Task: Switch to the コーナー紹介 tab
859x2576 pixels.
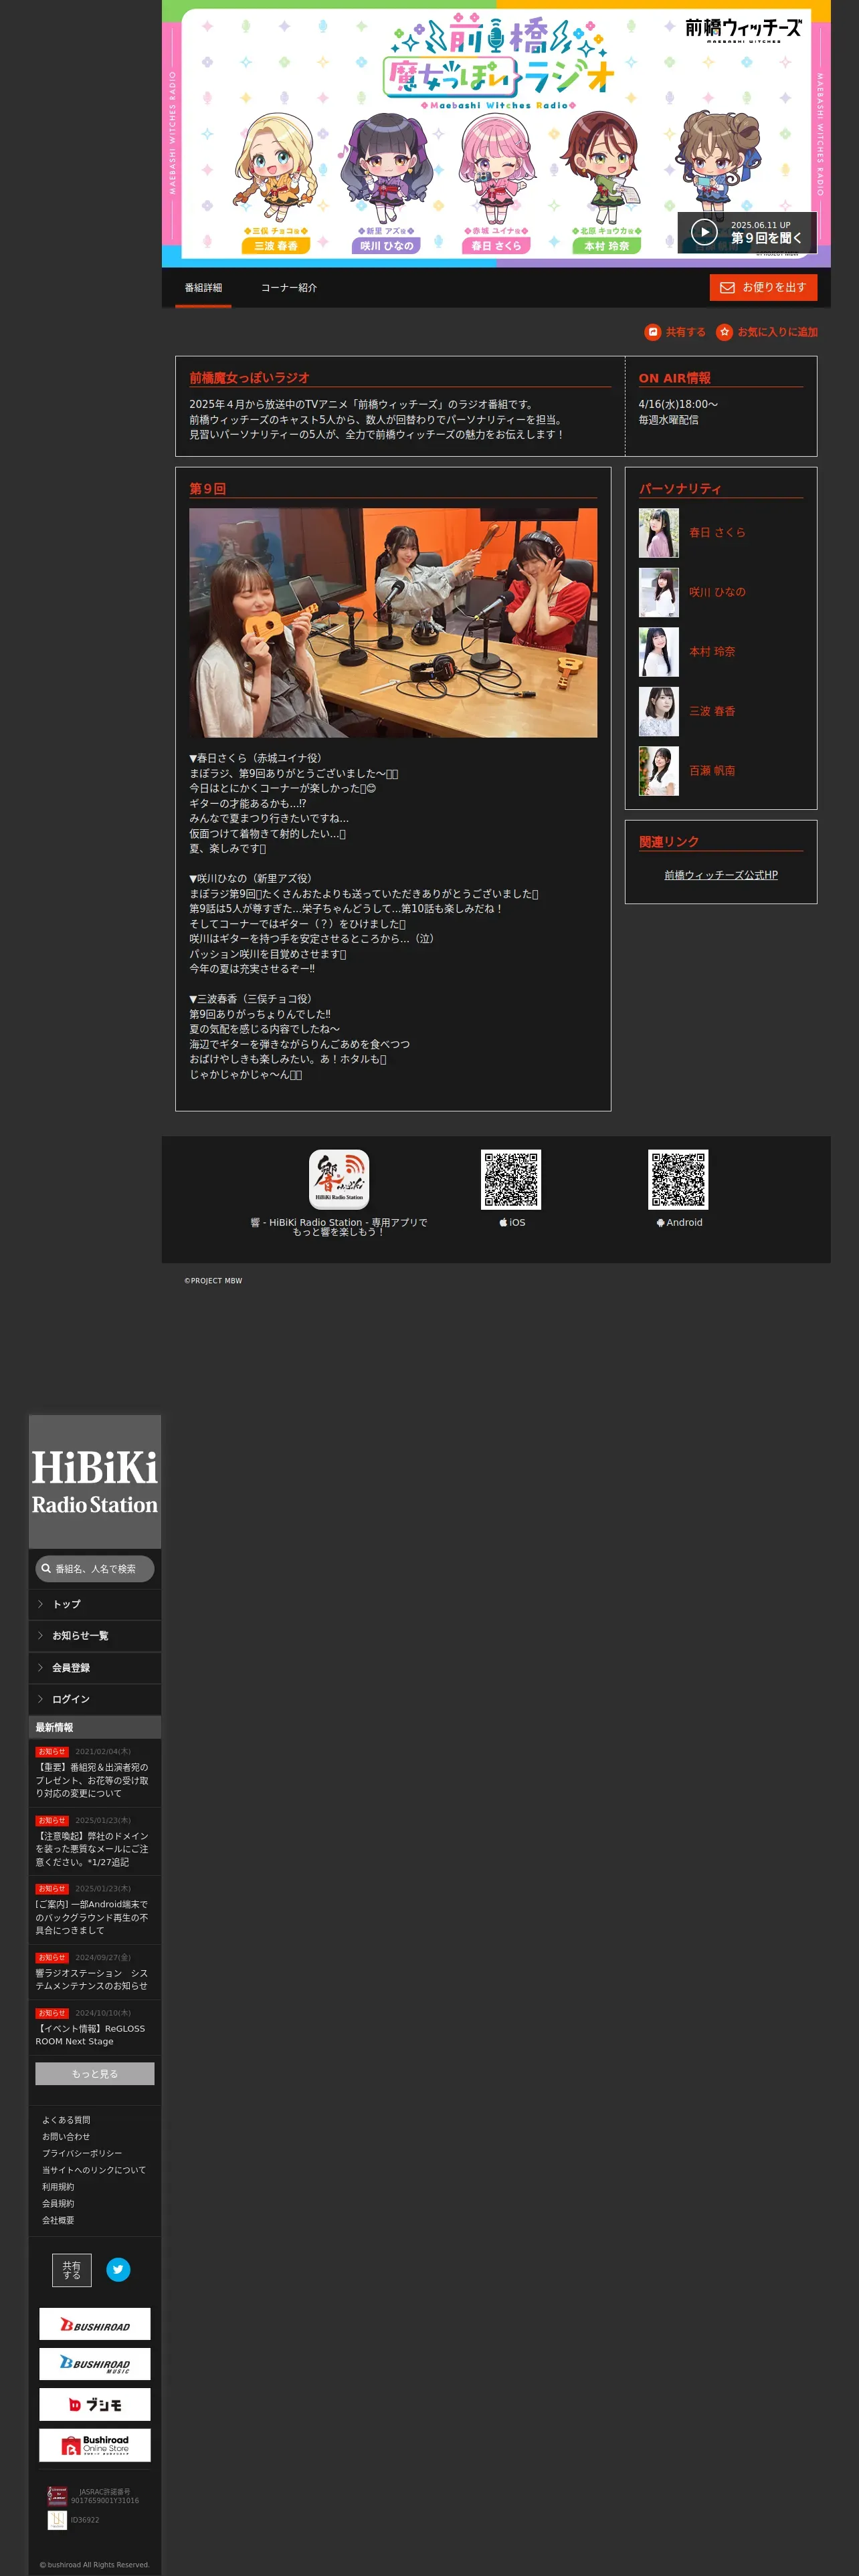Action: (289, 288)
